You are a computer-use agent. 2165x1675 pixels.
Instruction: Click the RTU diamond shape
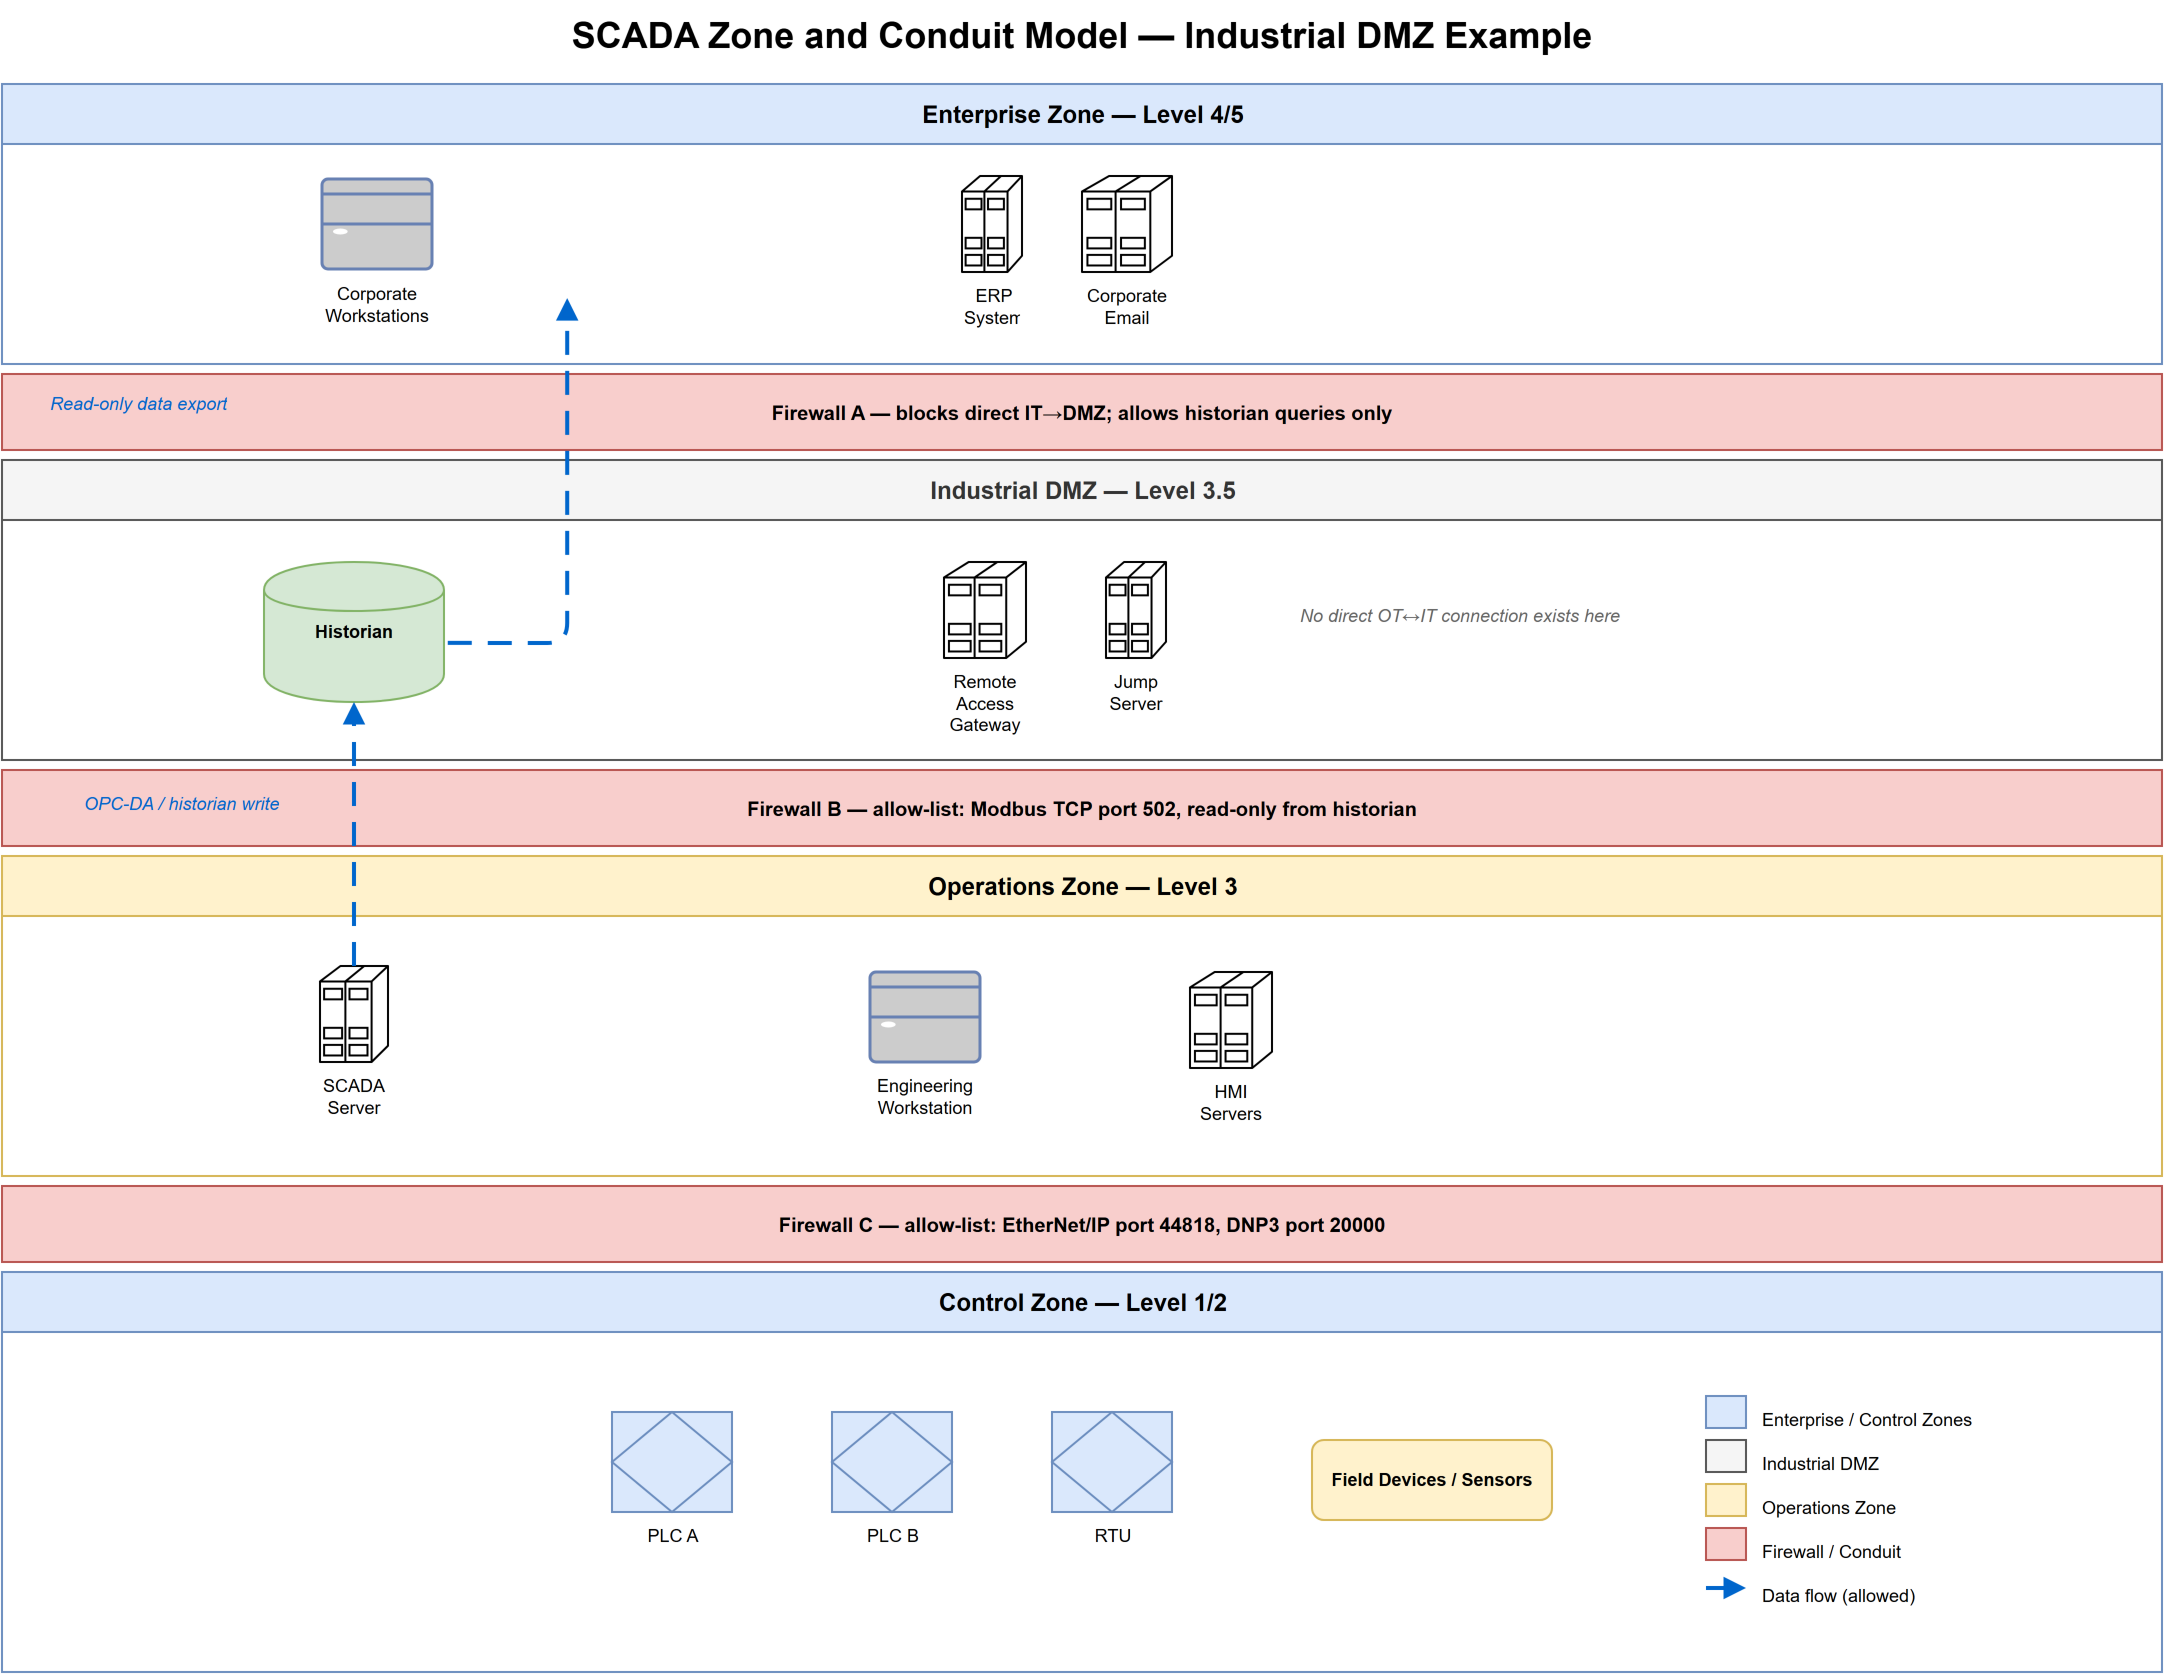pos(1112,1462)
